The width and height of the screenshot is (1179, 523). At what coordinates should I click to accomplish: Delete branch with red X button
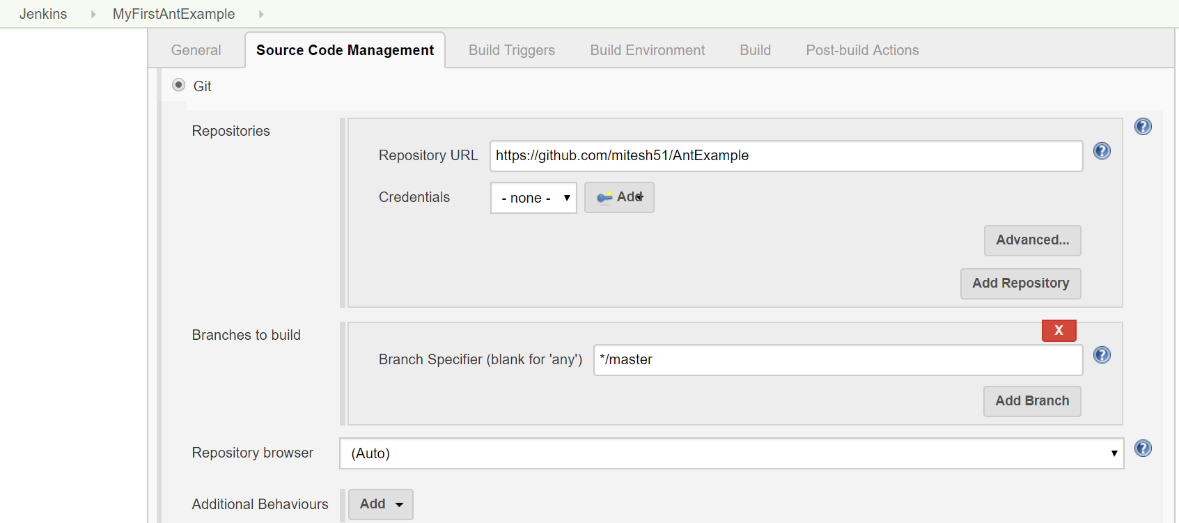pos(1059,331)
